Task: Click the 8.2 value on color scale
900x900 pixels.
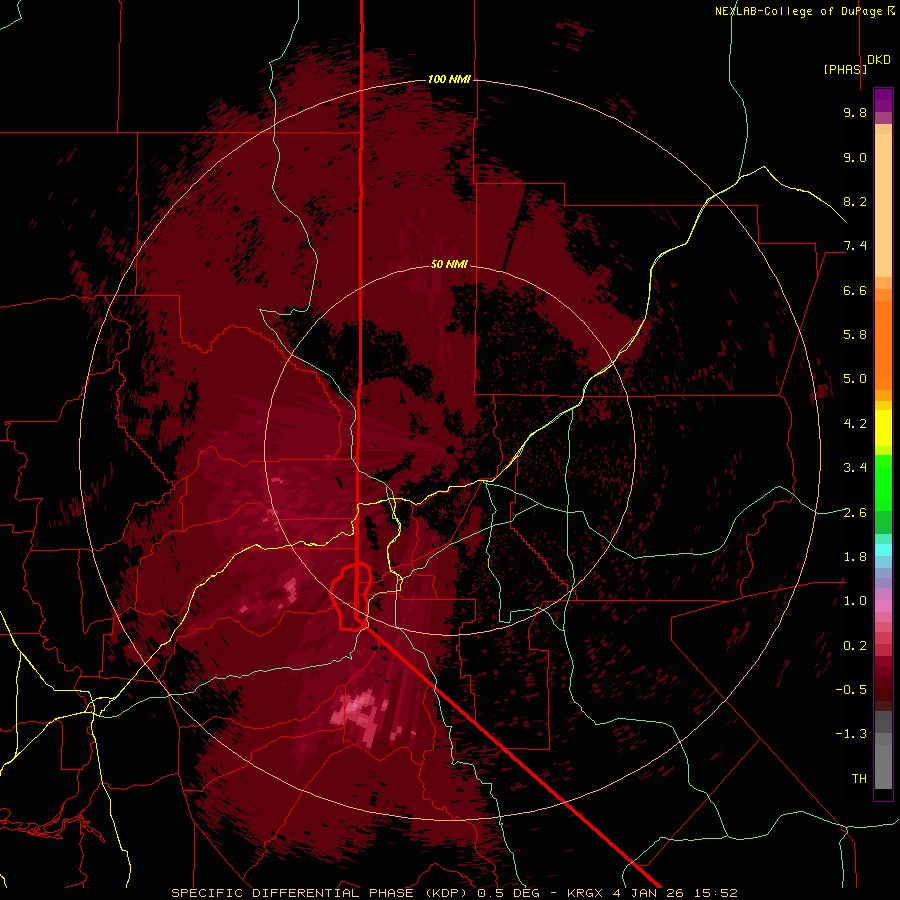Action: 855,201
